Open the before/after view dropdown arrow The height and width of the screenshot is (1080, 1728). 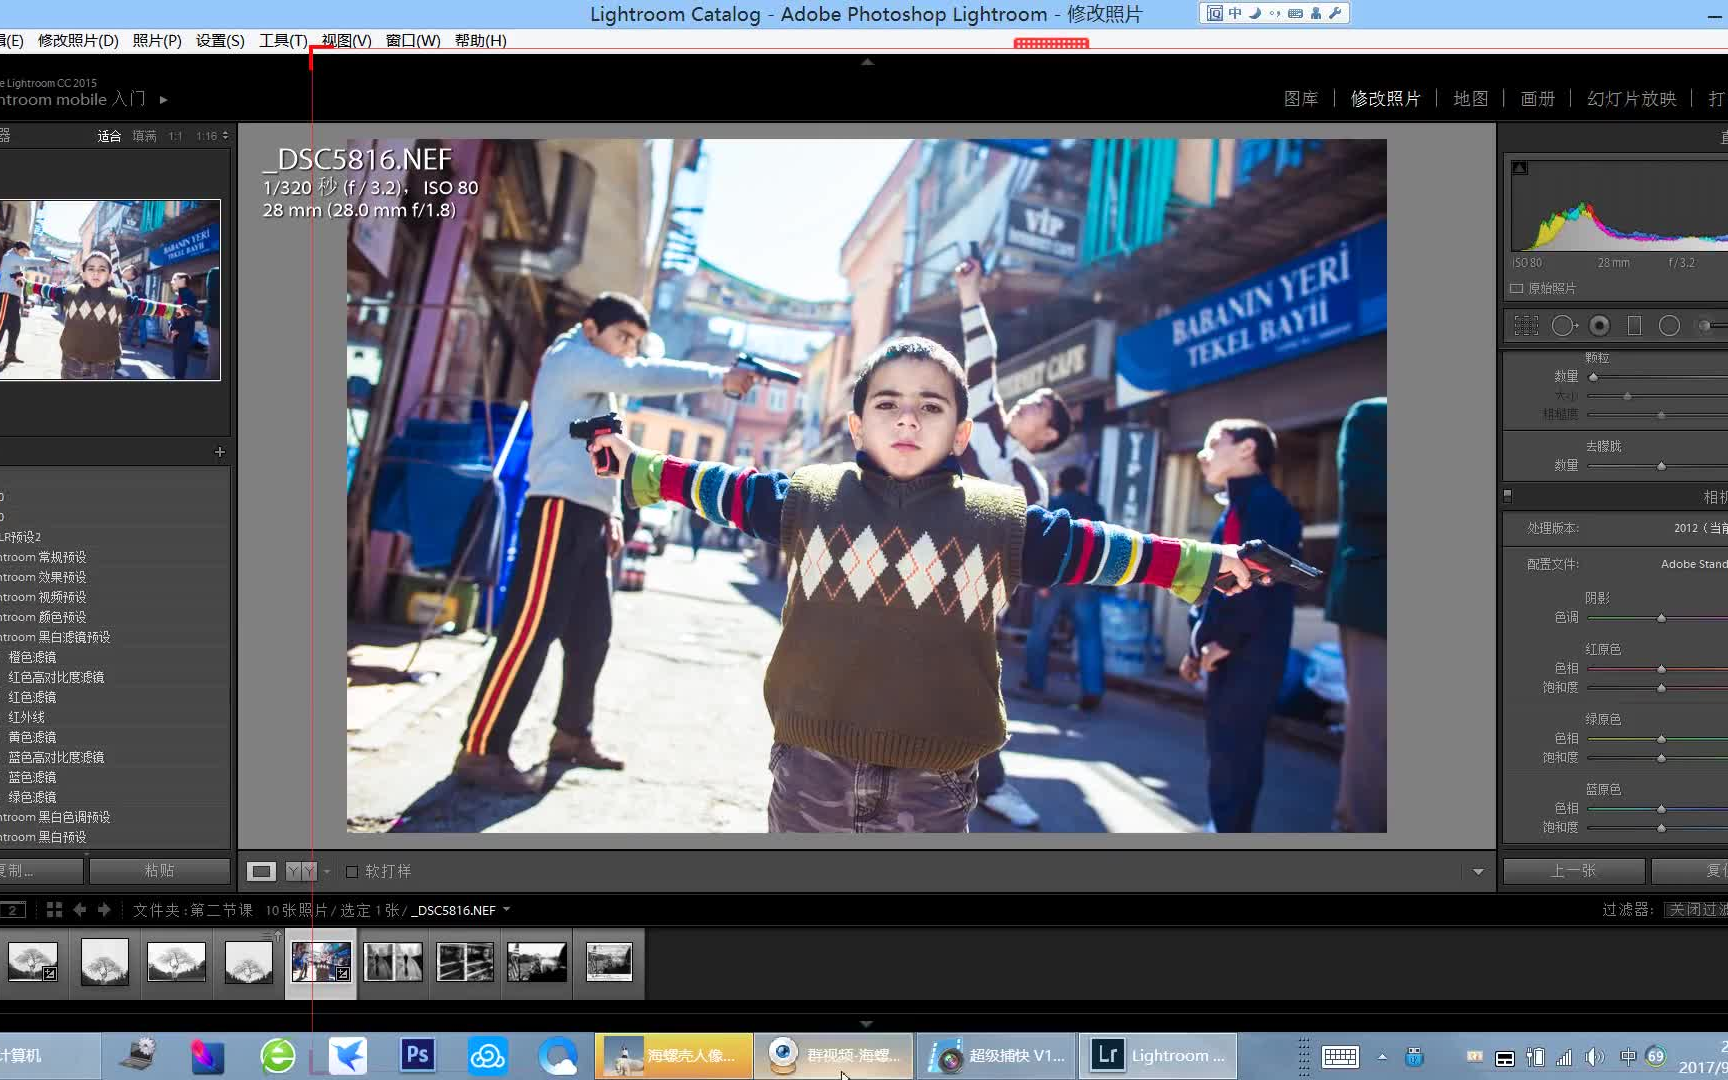tap(326, 872)
